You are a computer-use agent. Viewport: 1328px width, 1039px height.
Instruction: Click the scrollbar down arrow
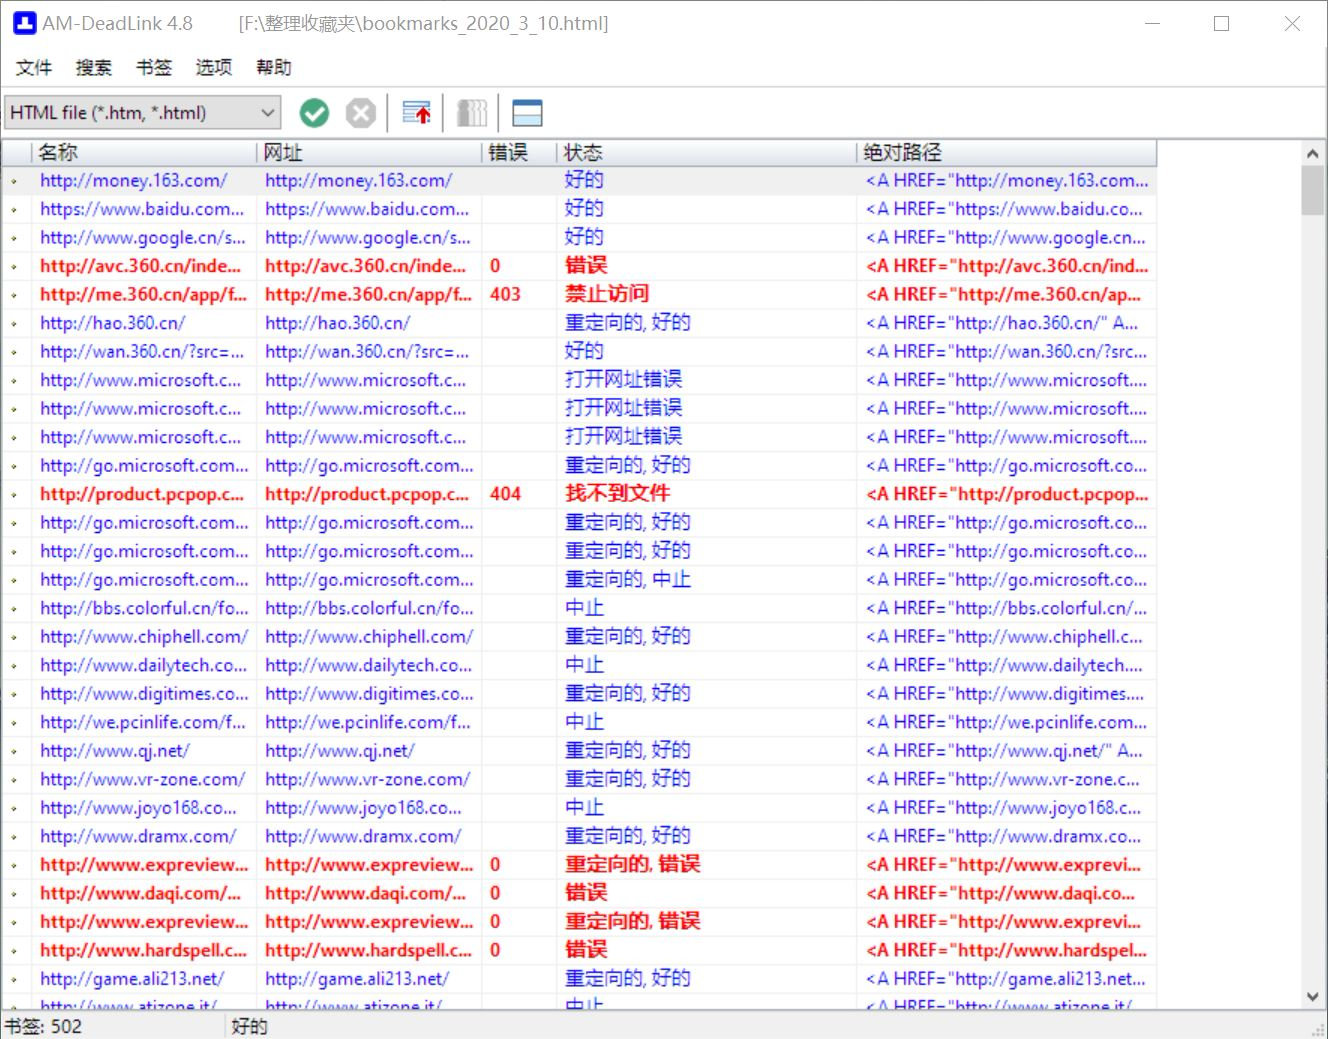click(x=1313, y=996)
